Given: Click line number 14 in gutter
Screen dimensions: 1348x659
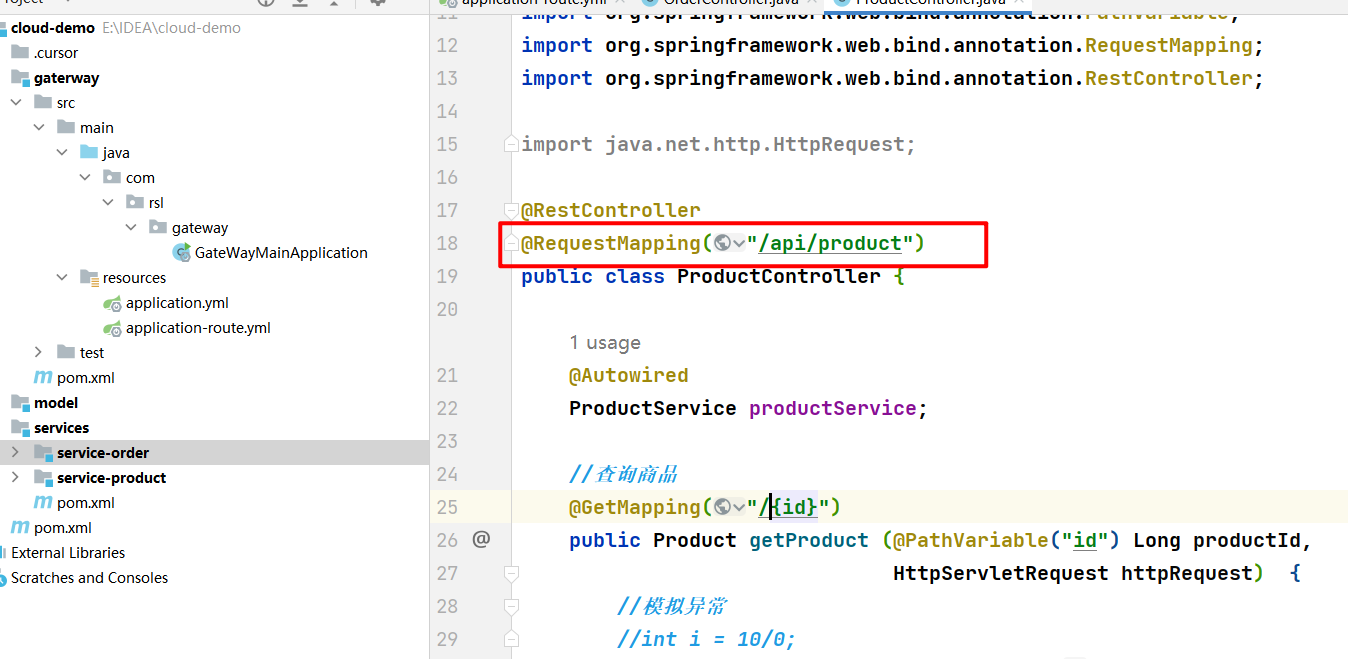Looking at the screenshot, I should click(447, 111).
